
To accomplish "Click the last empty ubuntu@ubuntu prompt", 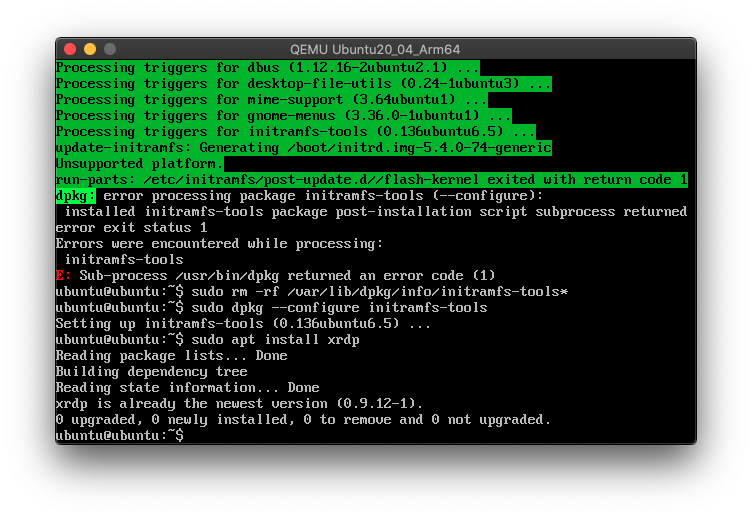I will 119,436.
